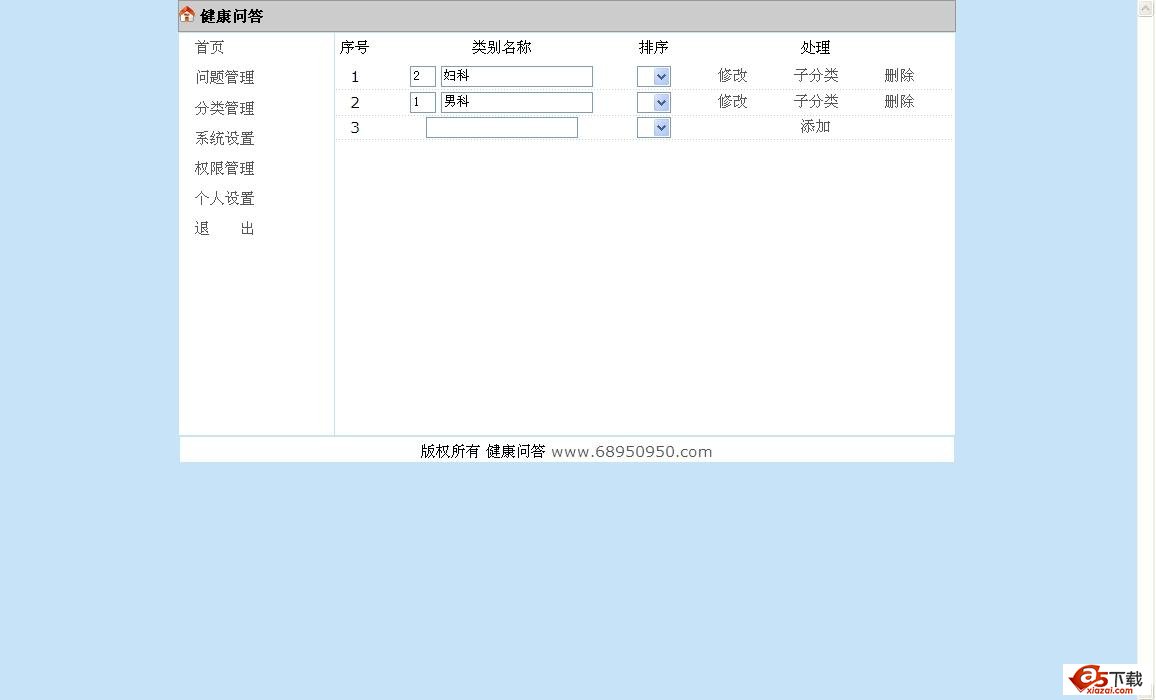Click 添加 to add new category

(x=815, y=126)
